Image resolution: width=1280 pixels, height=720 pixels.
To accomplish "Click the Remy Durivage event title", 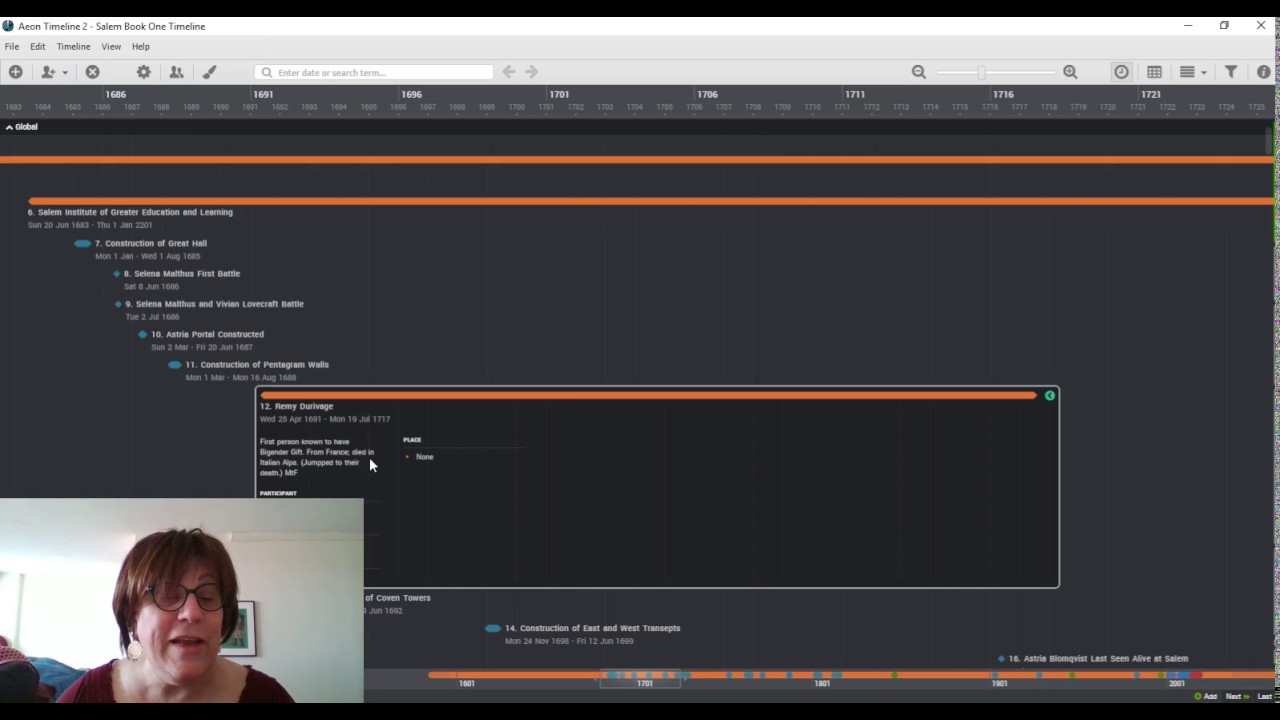I will [x=296, y=406].
